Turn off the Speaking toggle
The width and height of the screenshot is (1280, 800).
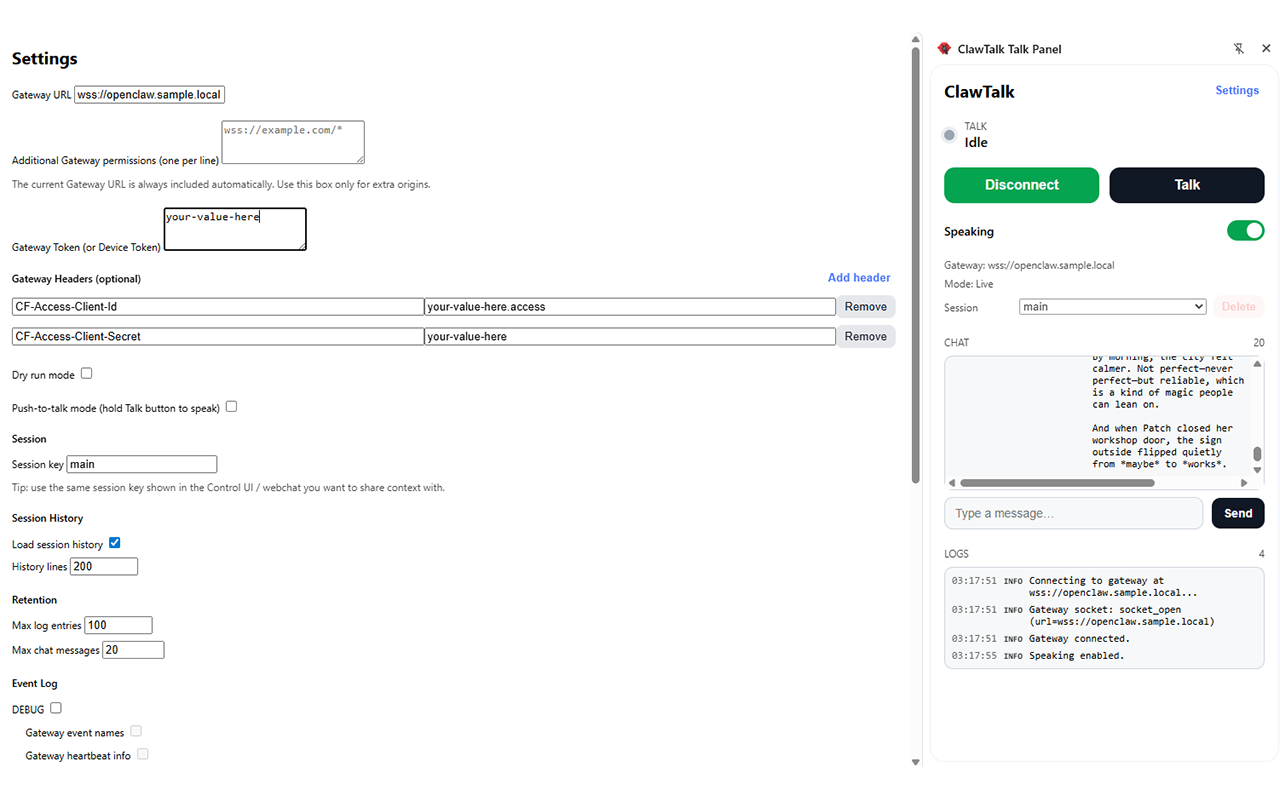[1246, 231]
